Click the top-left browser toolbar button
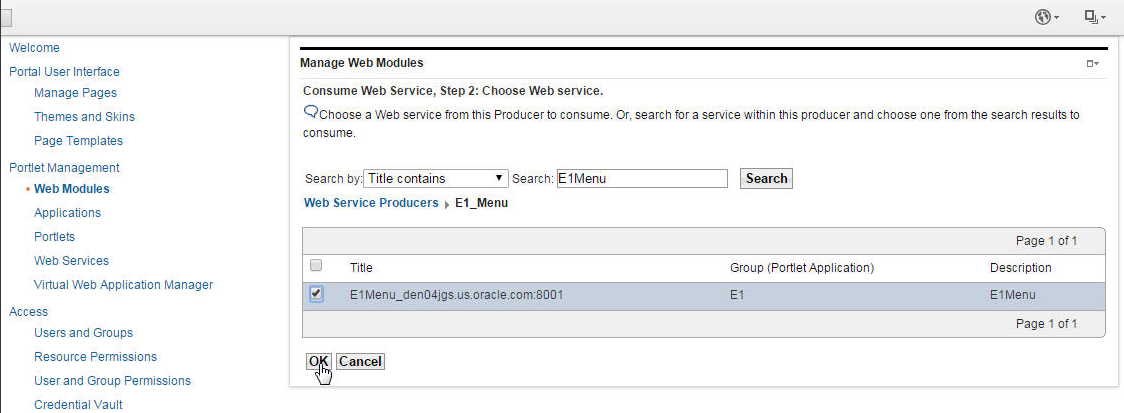Screen dimensions: 1124x413 pos(5,17)
